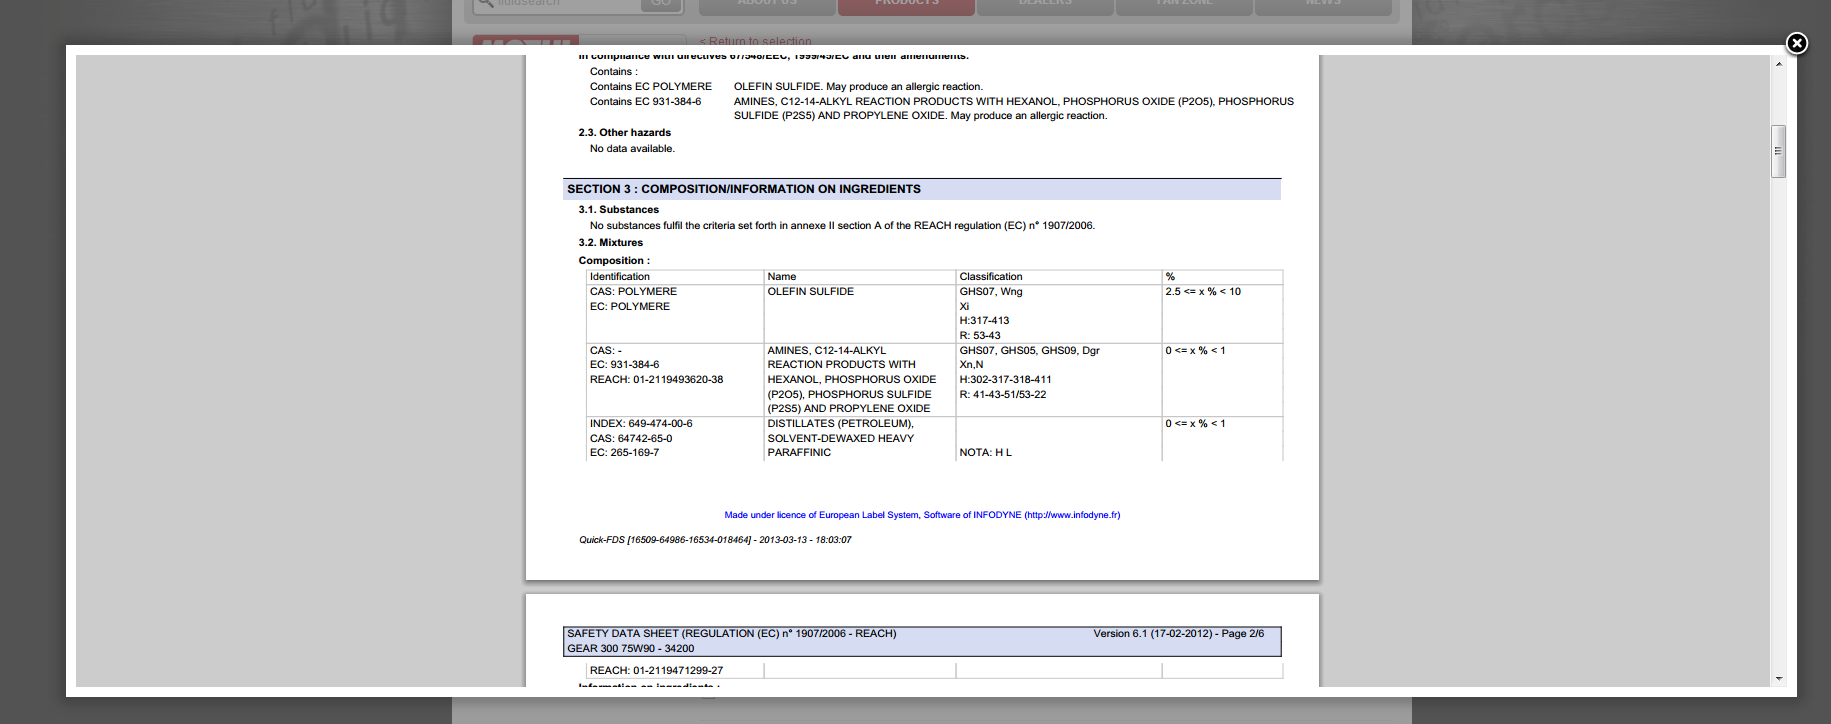Click 'INDEX: 649-474-00-6' identification text
Viewport: 1831px width, 724px height.
[x=640, y=424]
